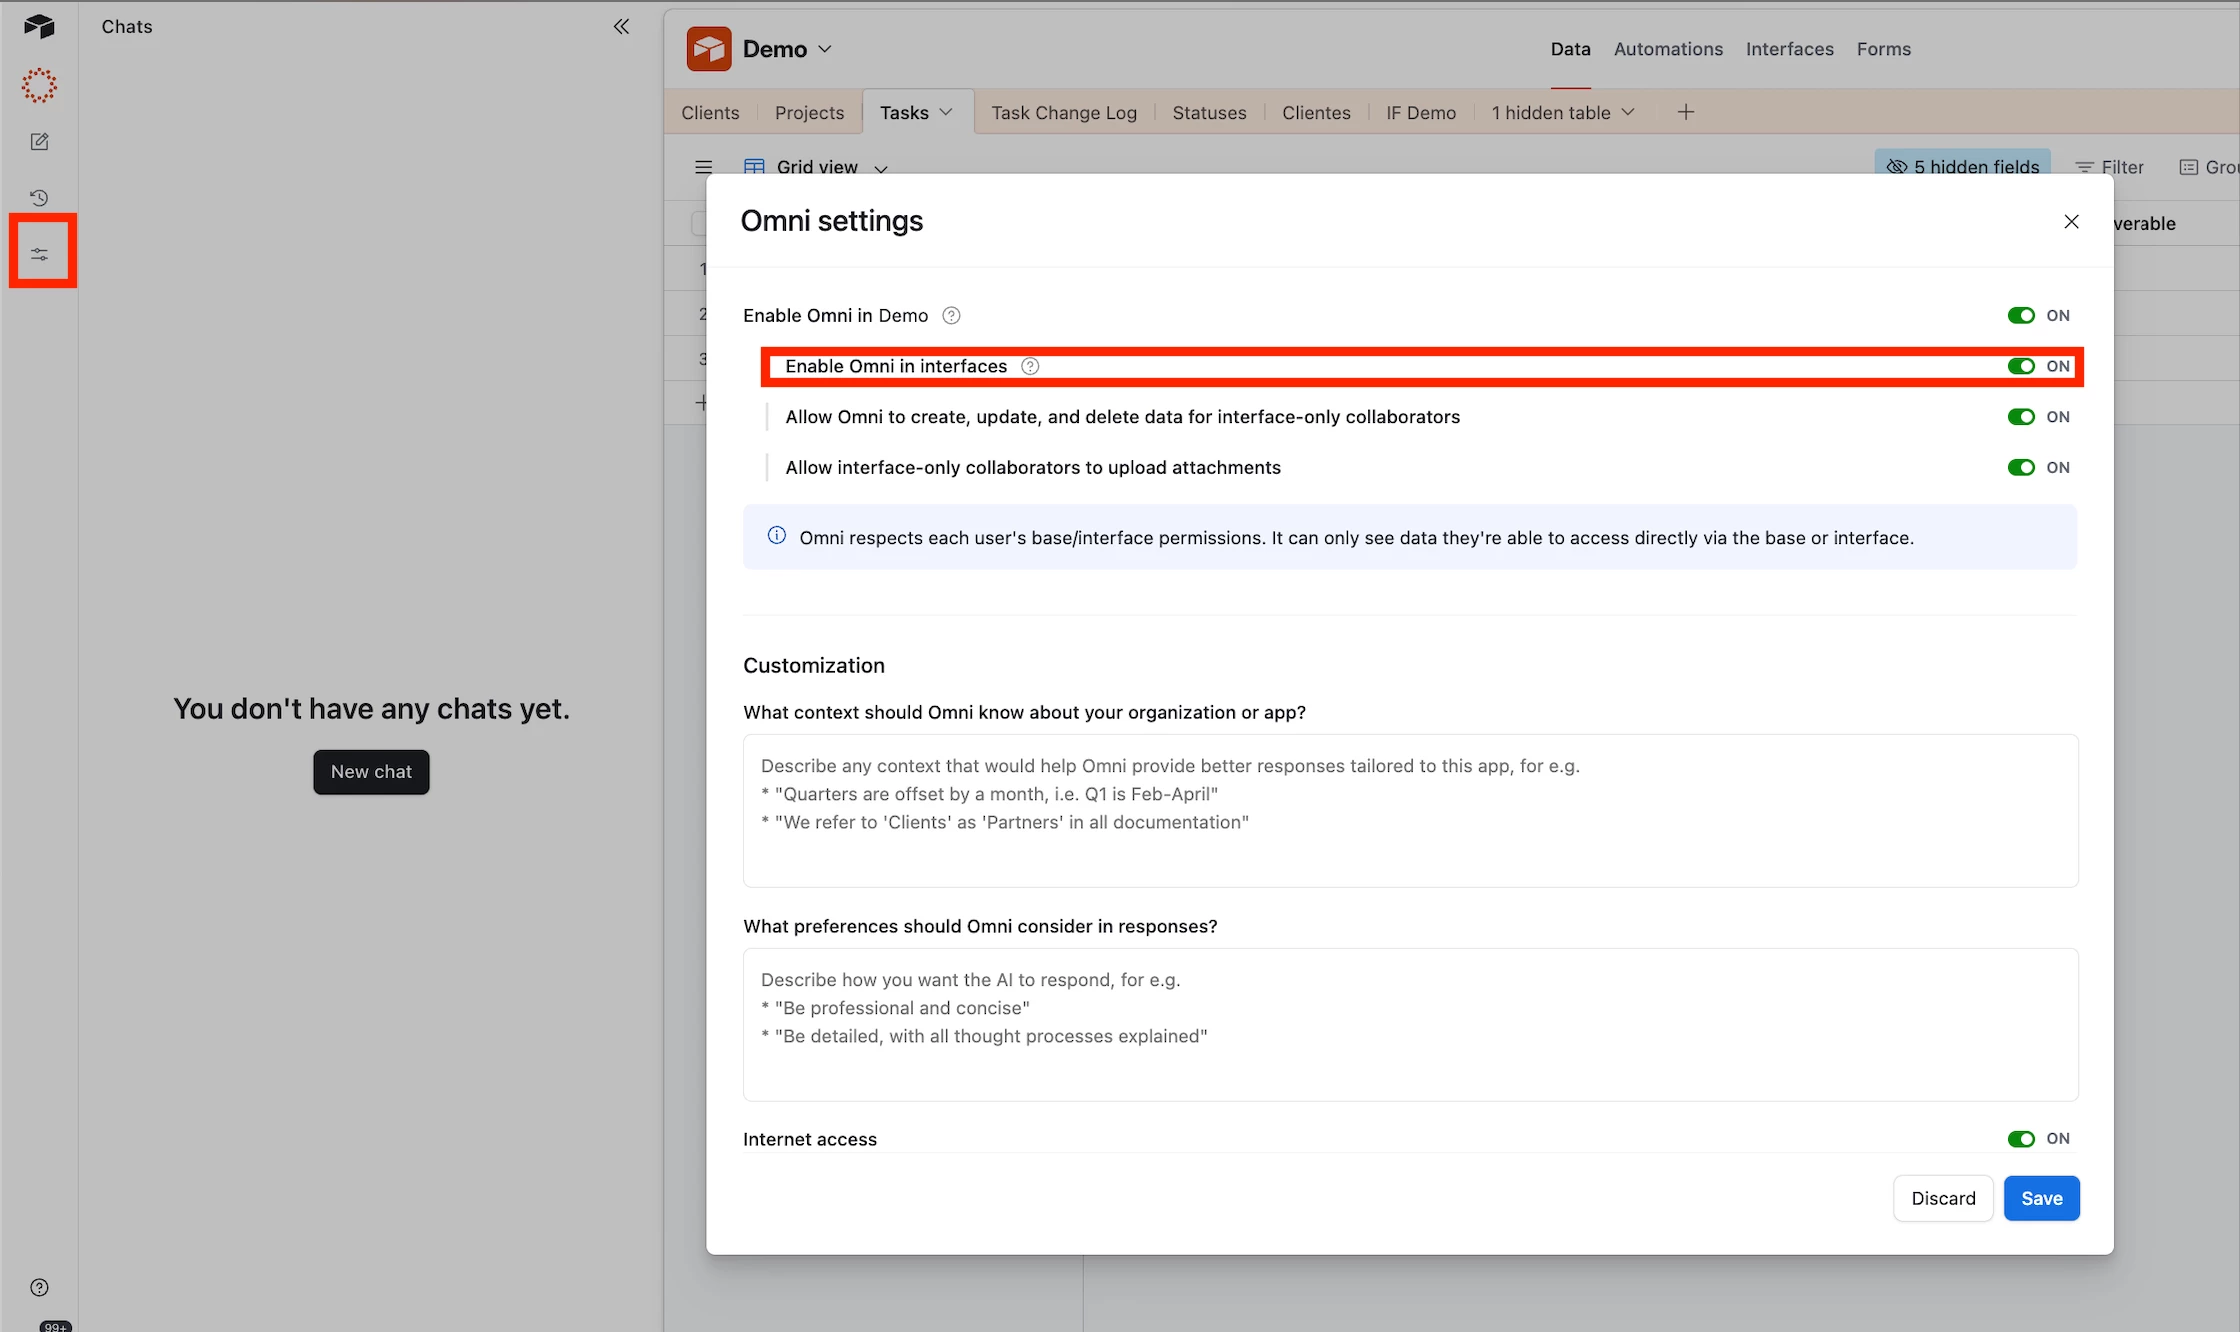
Task: Open the 1 hidden table dropdown
Action: pyautogui.click(x=1562, y=113)
